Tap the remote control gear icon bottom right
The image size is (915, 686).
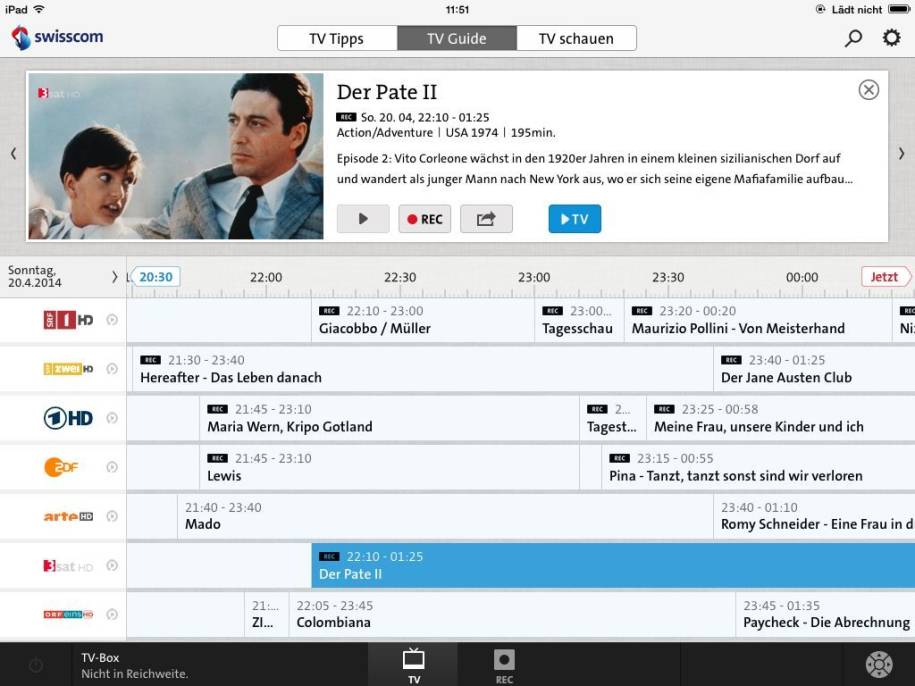tap(878, 664)
